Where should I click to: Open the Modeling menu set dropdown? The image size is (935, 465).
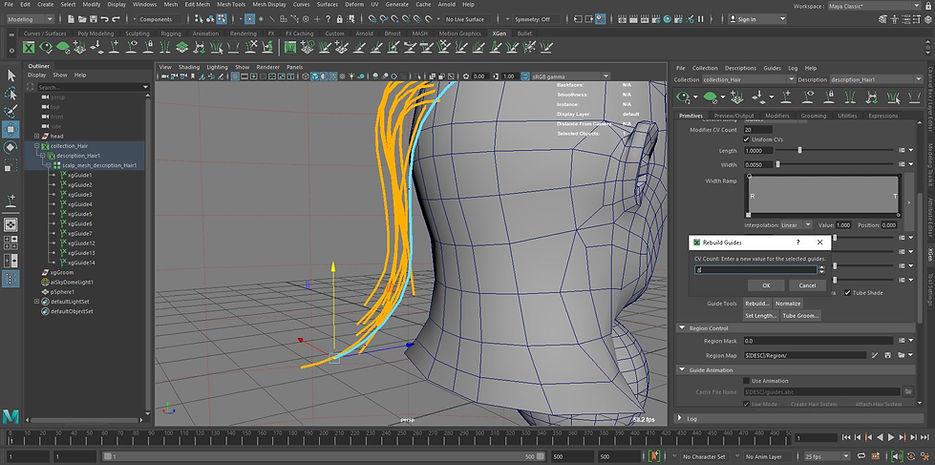30,19
